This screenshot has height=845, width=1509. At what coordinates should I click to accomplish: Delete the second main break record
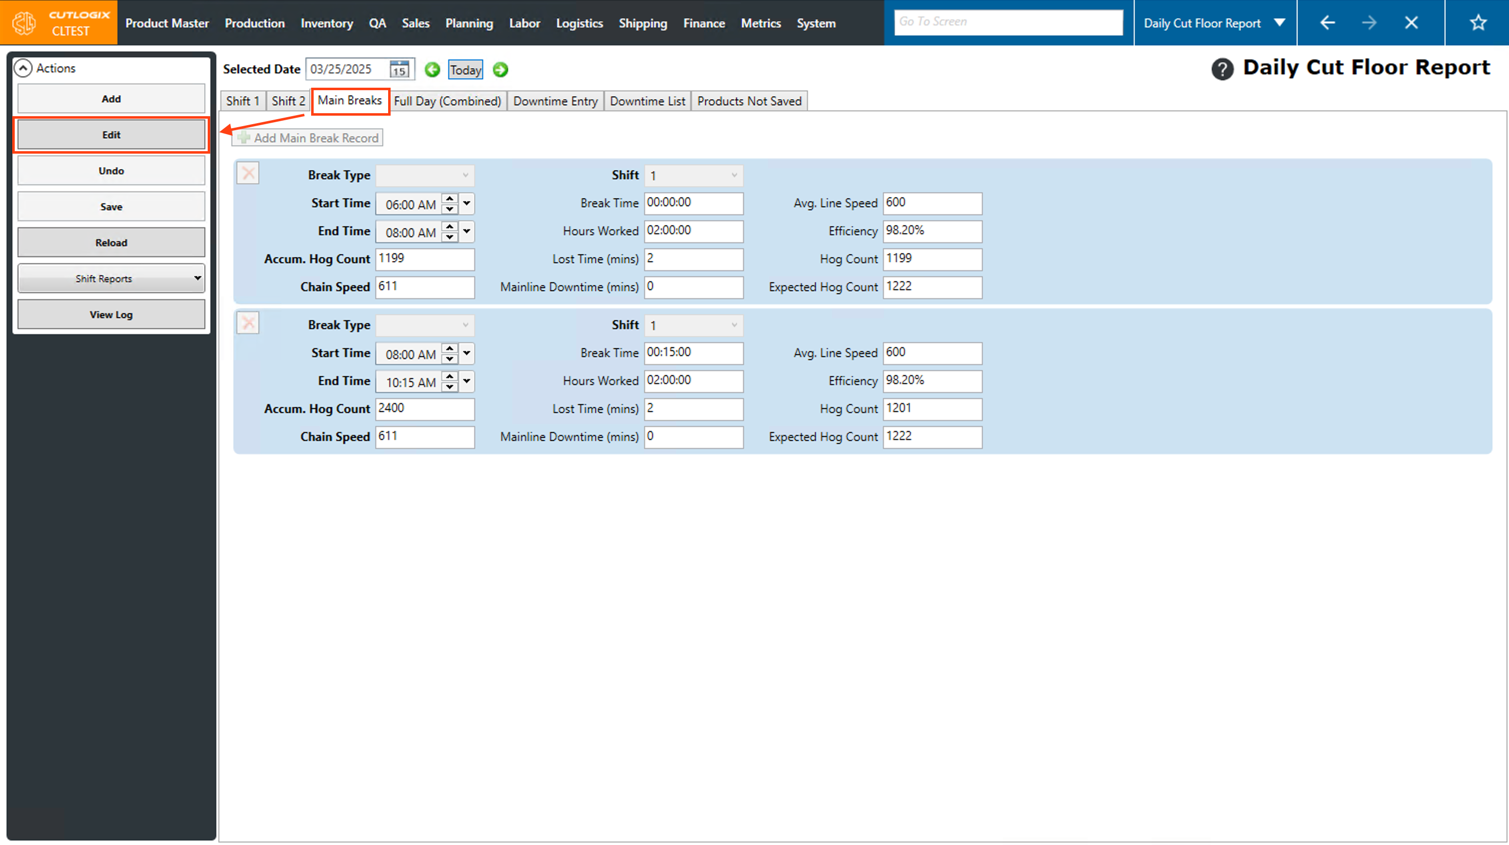248,324
